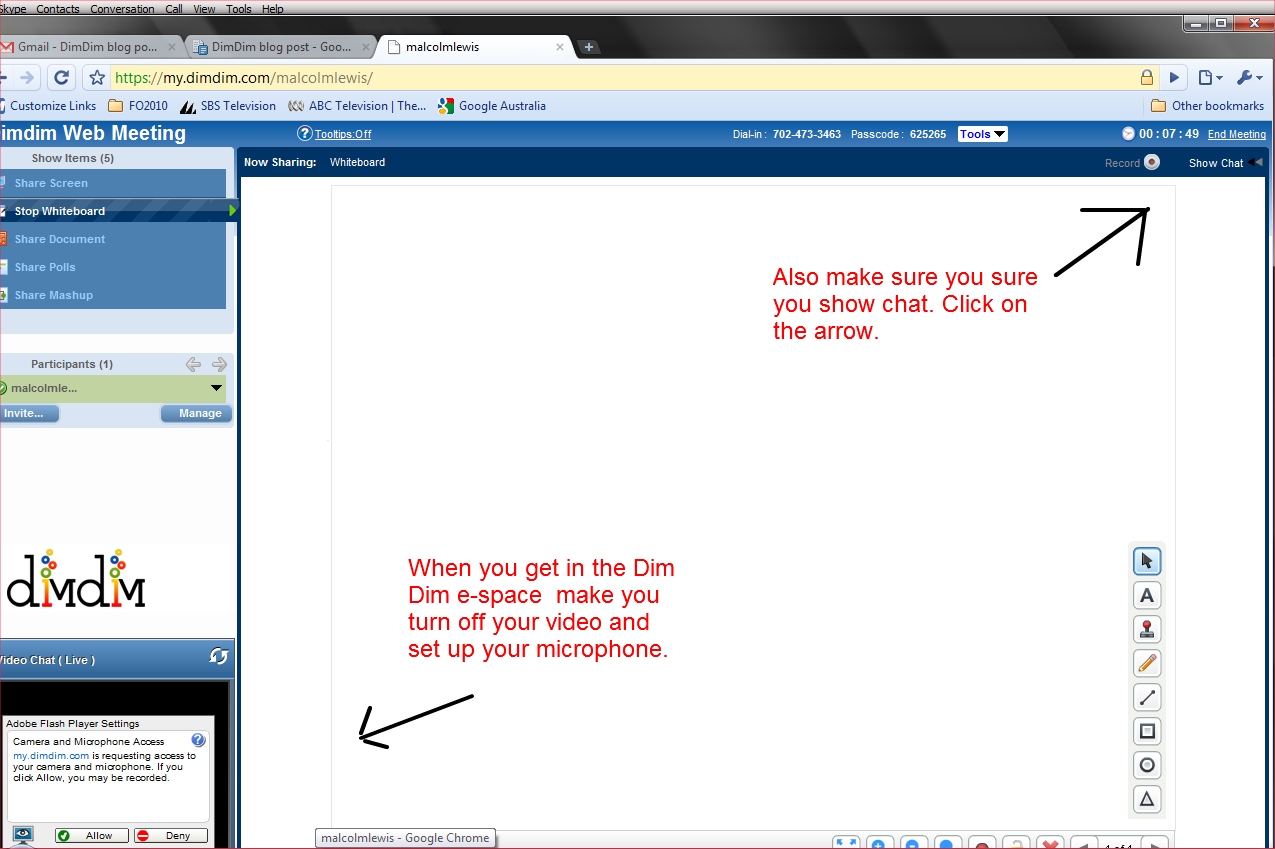
Task: Click the Show Chat arrow
Action: 1256,162
